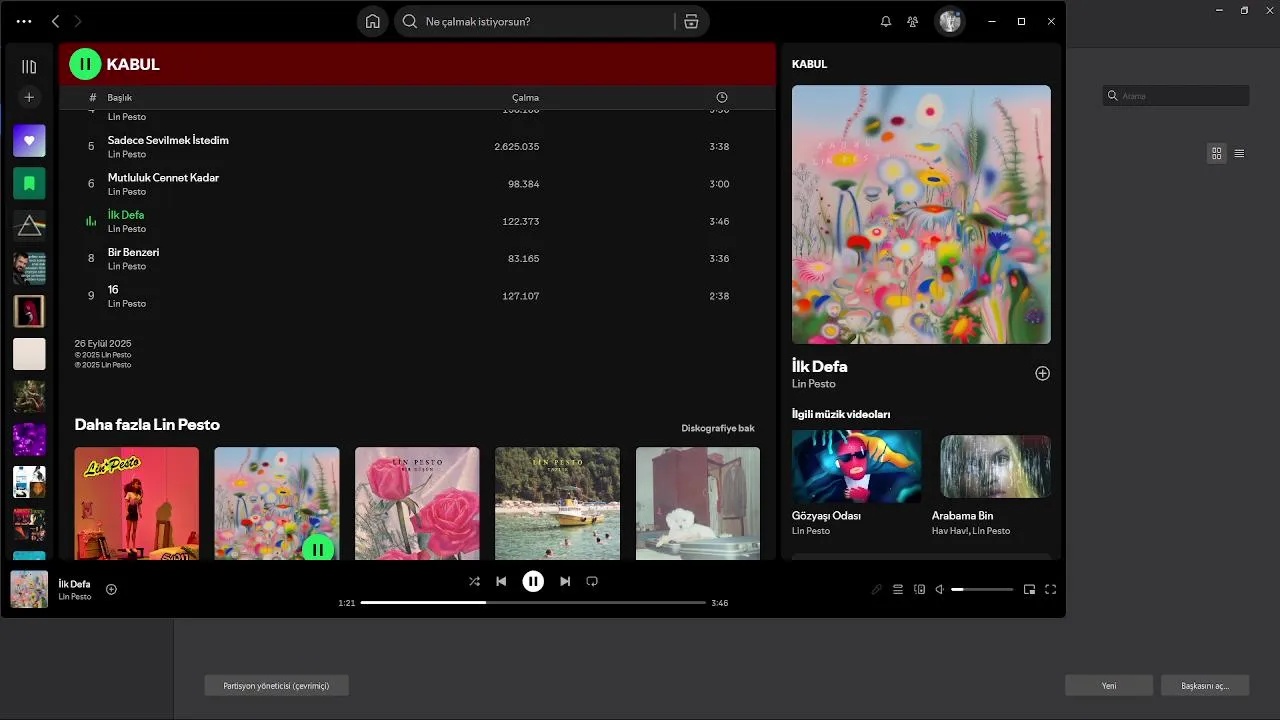Open Lin Pesto artist in now playing panel
This screenshot has width=1280, height=720.
(814, 384)
